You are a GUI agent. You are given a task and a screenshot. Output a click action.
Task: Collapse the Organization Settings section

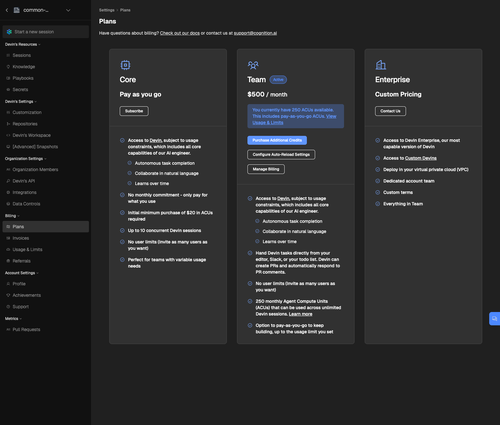26,159
